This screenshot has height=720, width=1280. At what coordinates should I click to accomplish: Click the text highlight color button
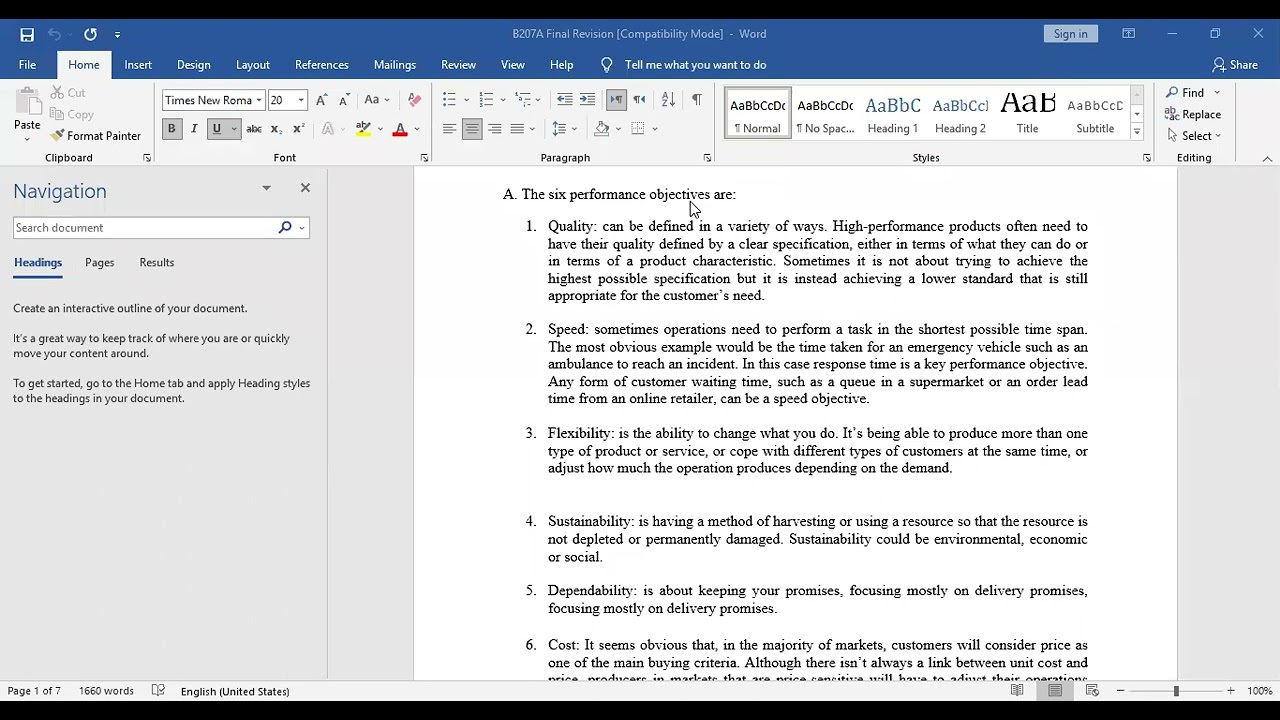(363, 129)
